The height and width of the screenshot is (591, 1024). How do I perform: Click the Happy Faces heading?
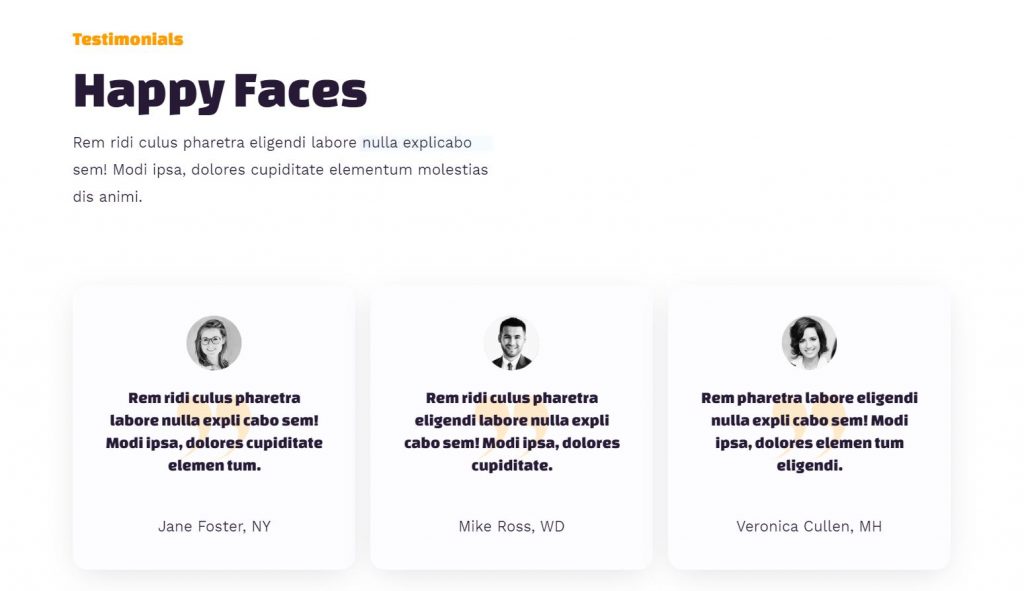220,92
